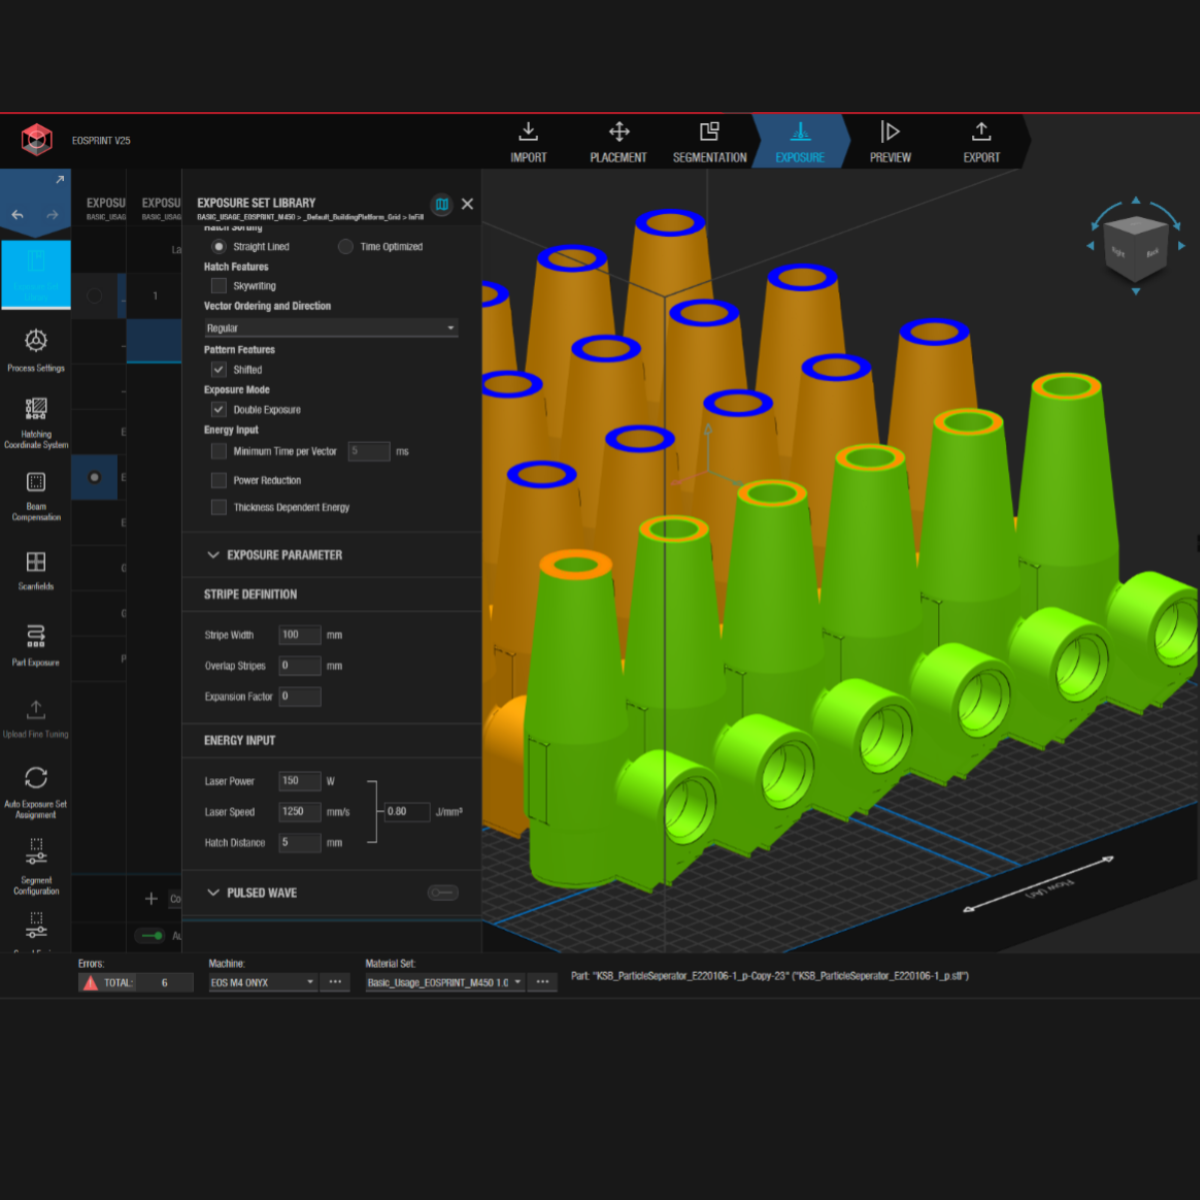Viewport: 1200px width, 1200px height.
Task: Enable Thickness Dependent Energy checkbox
Action: 218,507
